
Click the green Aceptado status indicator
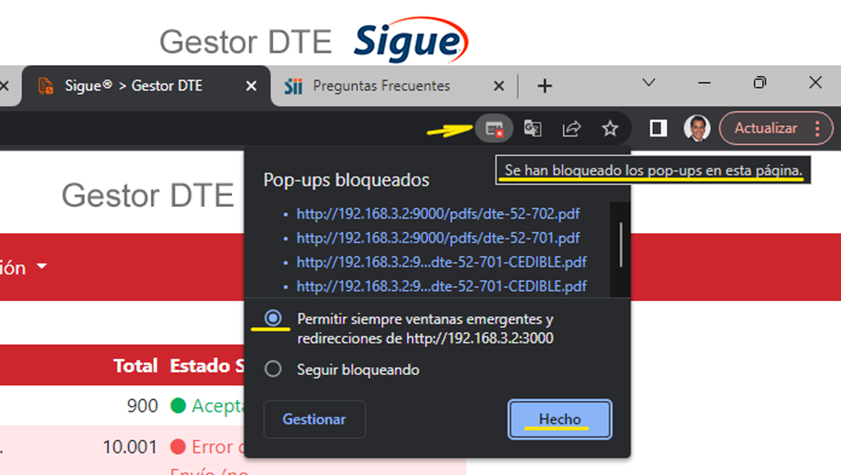[178, 406]
